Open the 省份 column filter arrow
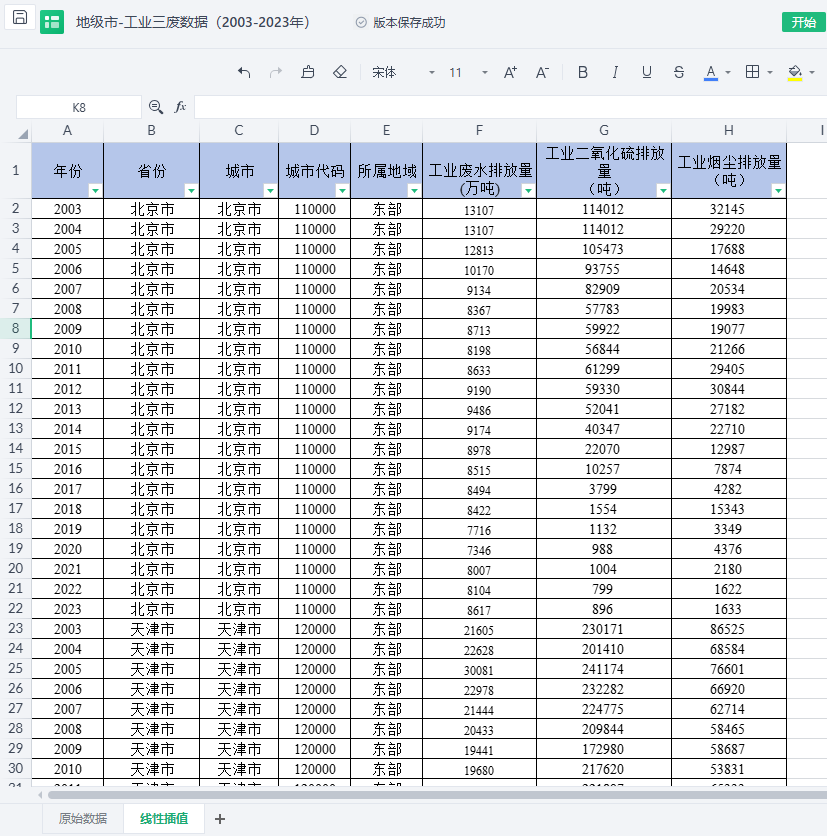 click(x=191, y=190)
